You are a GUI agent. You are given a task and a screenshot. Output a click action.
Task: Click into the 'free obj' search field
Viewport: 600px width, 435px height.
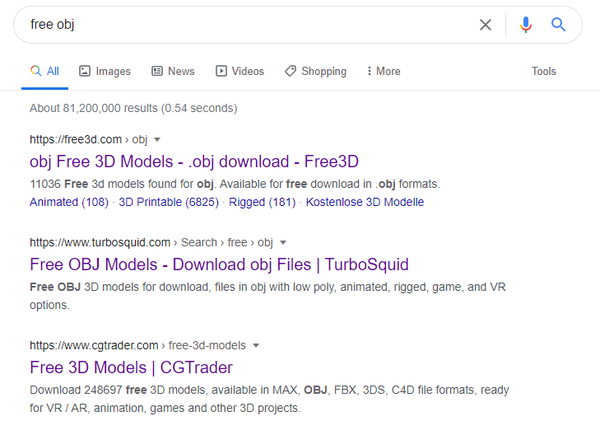[240, 25]
